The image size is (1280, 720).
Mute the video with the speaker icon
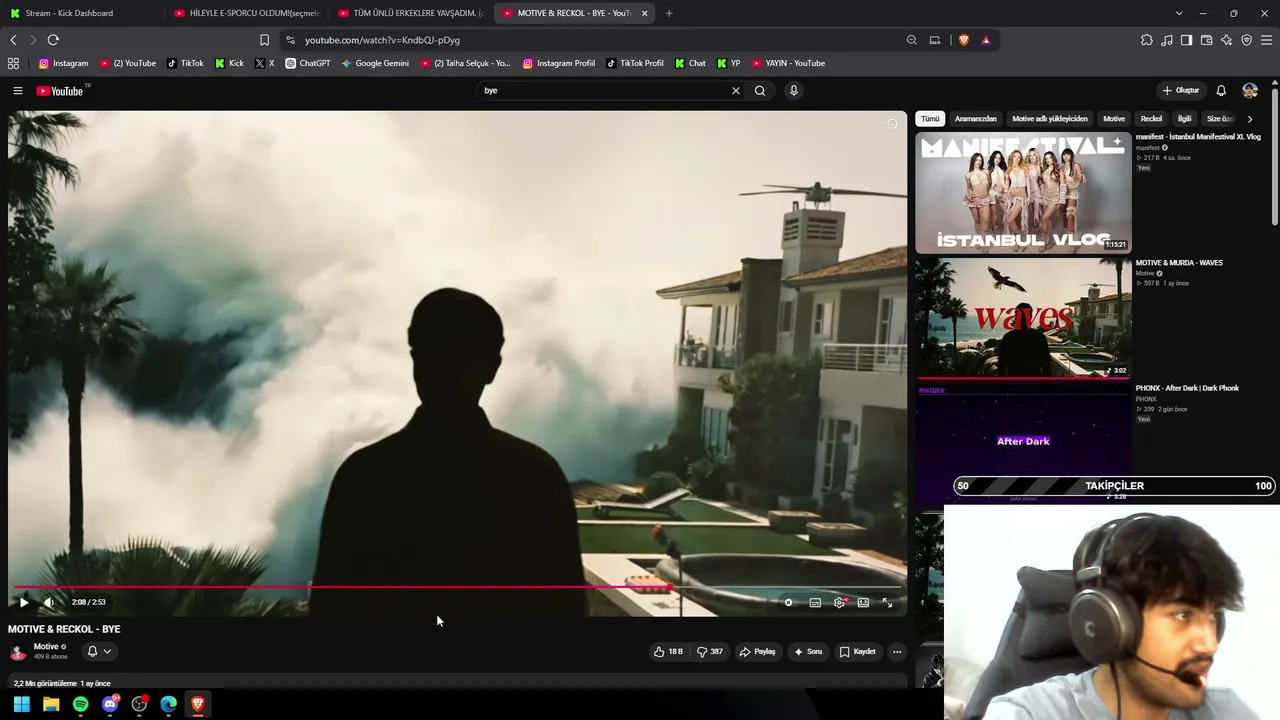(x=48, y=603)
